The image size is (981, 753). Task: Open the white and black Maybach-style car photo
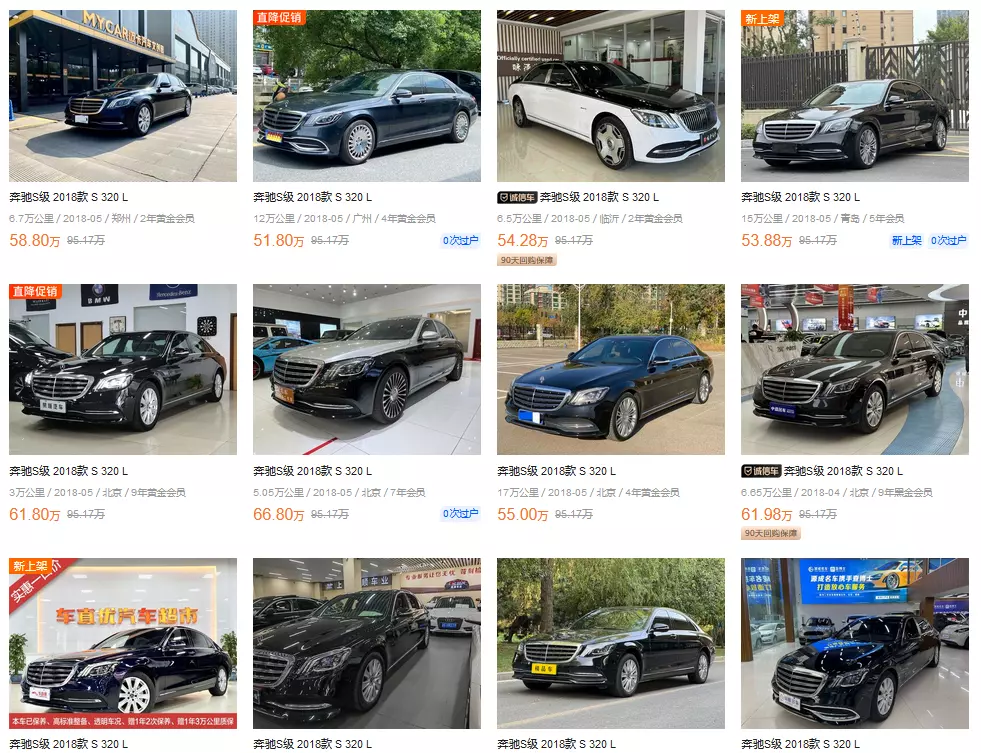click(611, 96)
